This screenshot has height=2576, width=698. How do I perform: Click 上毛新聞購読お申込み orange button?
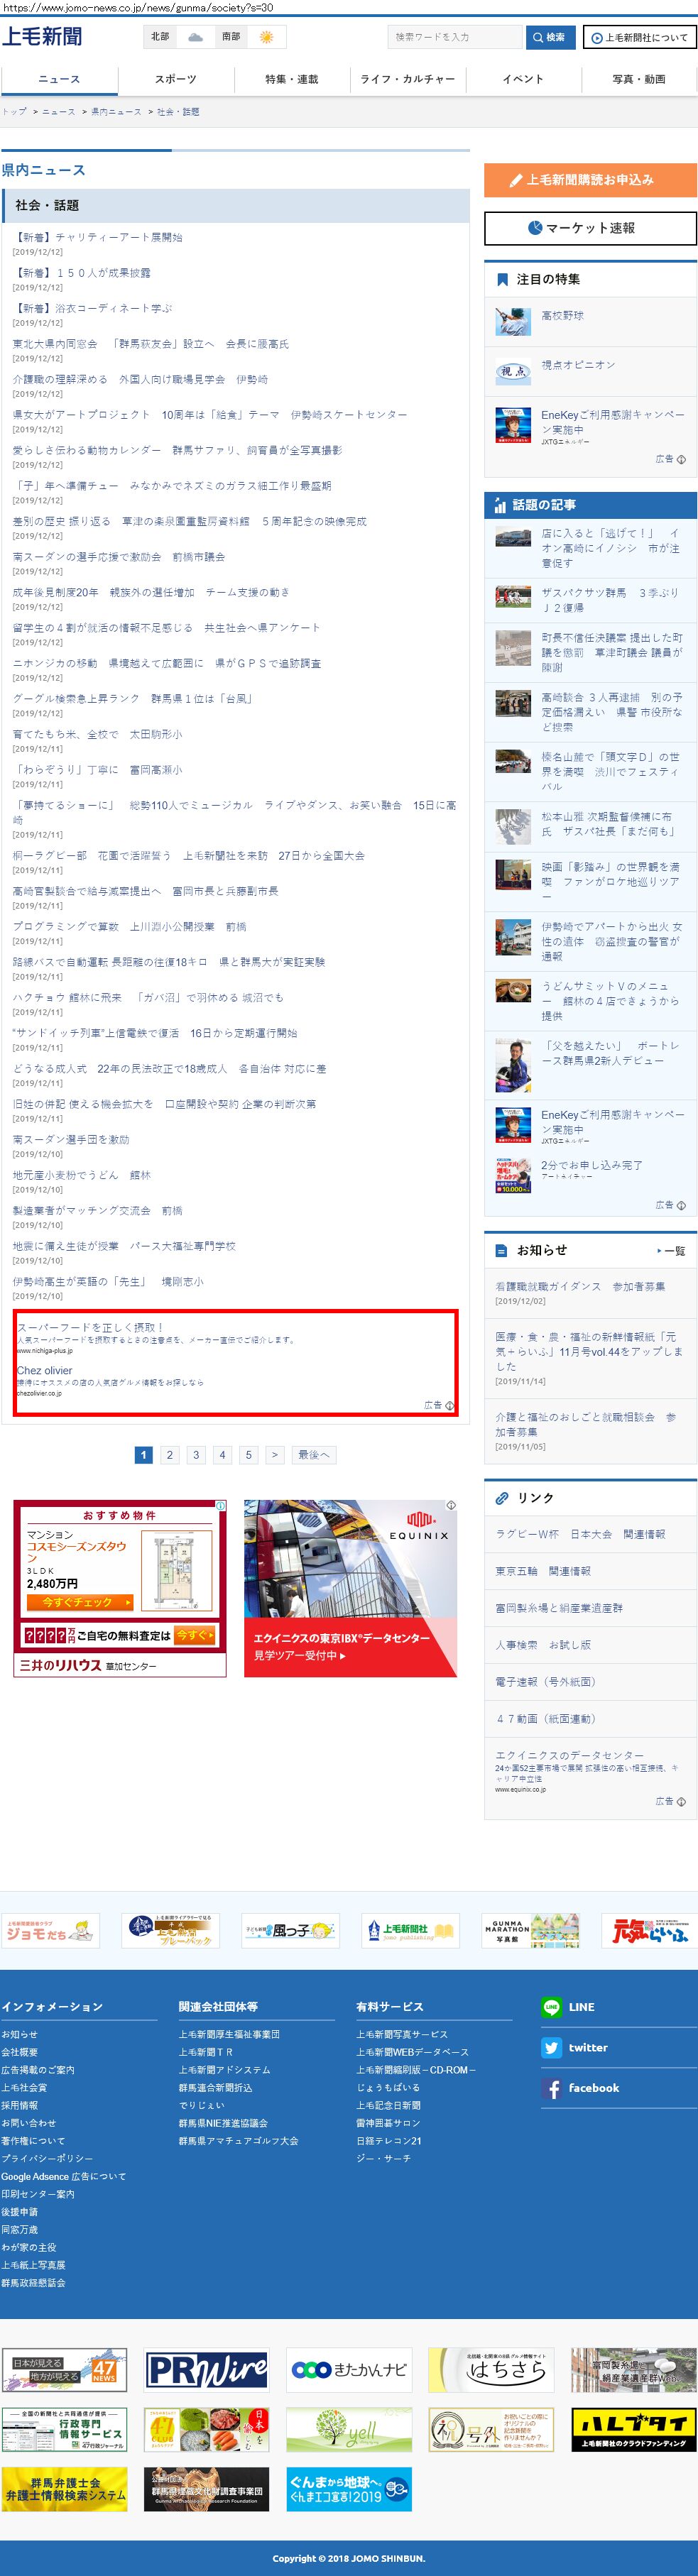(x=590, y=180)
